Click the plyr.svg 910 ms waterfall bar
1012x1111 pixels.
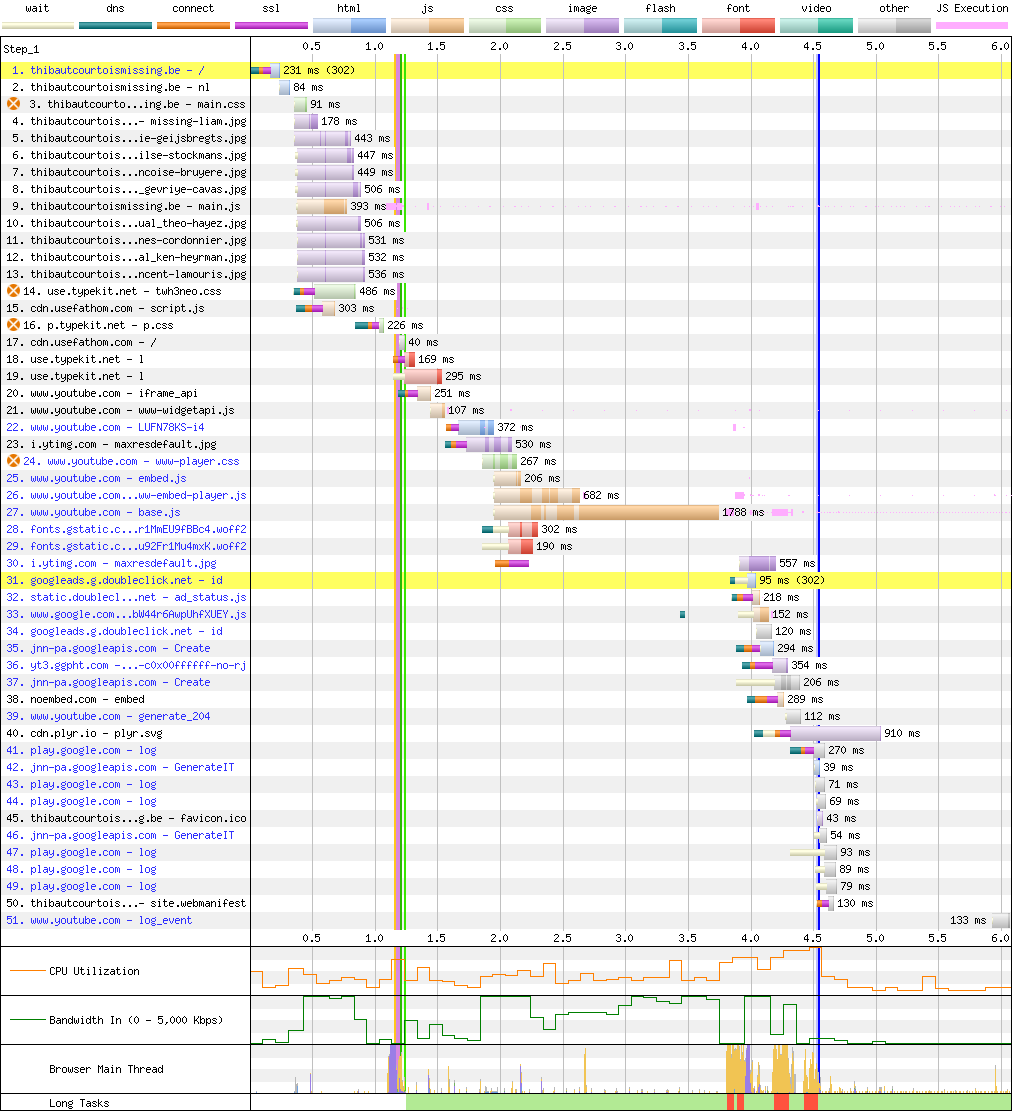pos(836,733)
